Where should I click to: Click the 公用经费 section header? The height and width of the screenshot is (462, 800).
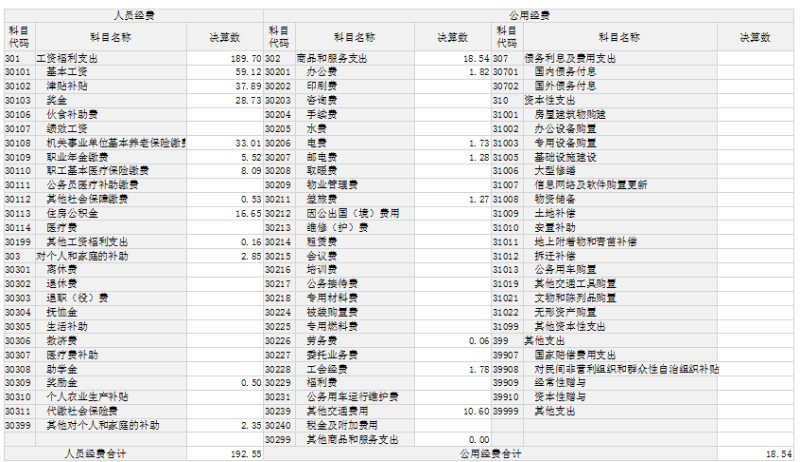pos(531,16)
